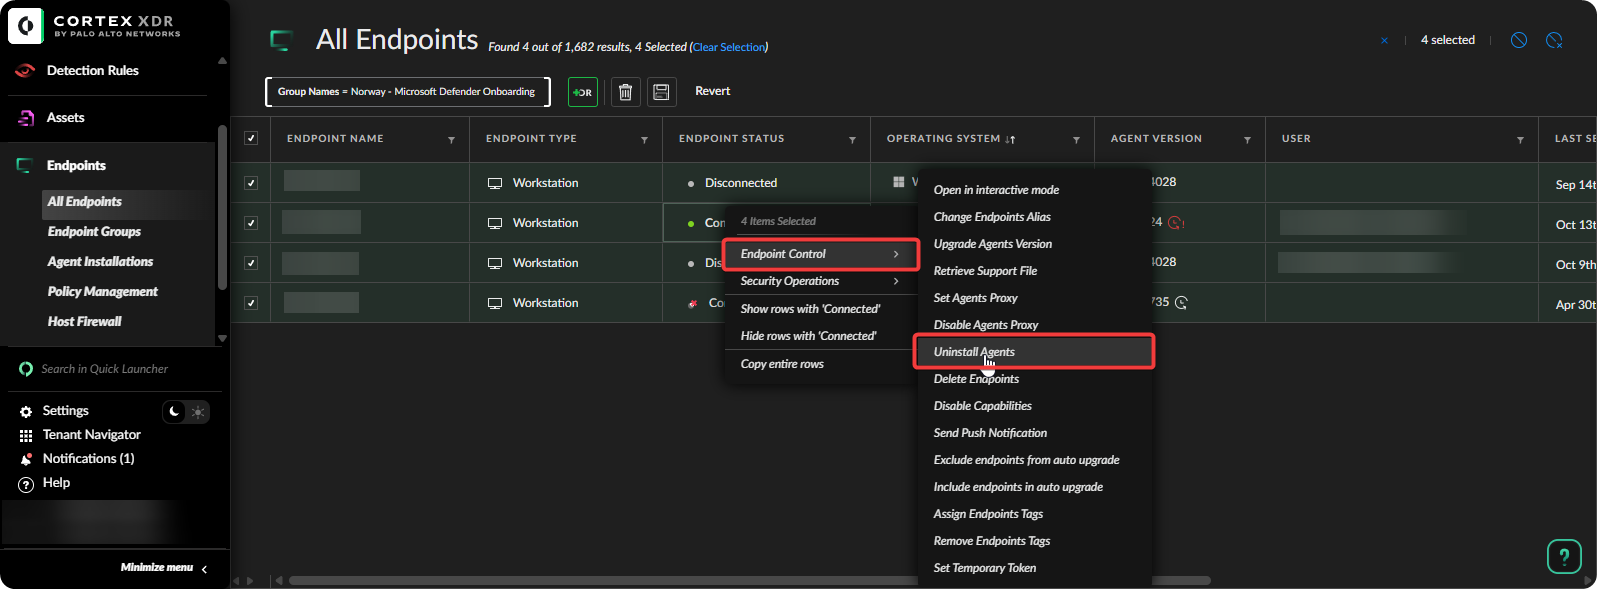Click the help question mark in bottom-right corner
Image resolution: width=1597 pixels, height=589 pixels.
1564,556
